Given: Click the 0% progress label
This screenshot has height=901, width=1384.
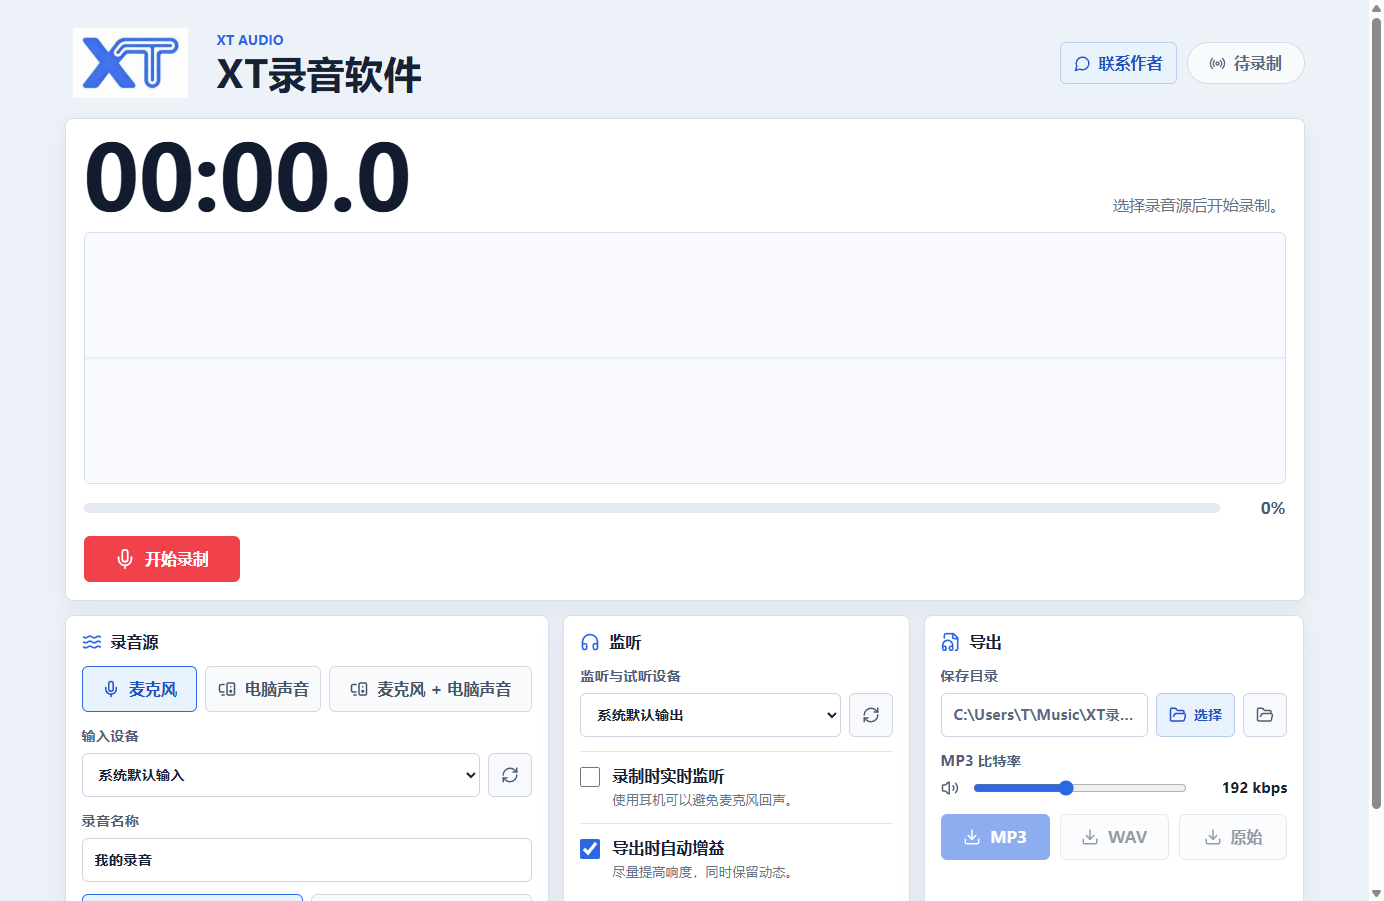Looking at the screenshot, I should [x=1273, y=508].
